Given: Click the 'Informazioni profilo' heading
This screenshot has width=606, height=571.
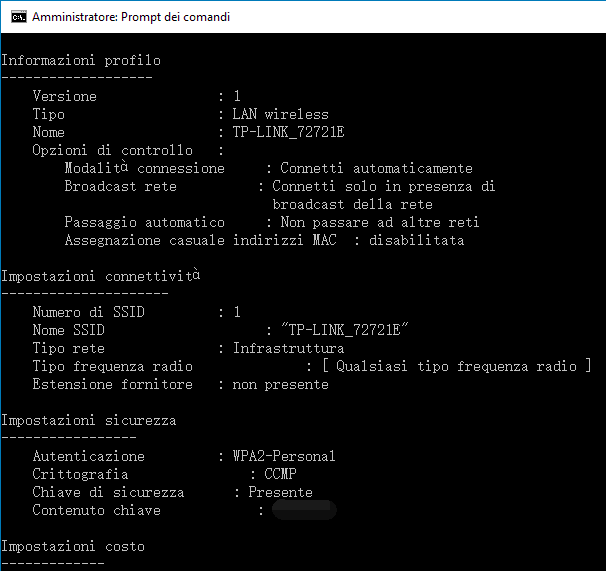Looking at the screenshot, I should [81, 60].
